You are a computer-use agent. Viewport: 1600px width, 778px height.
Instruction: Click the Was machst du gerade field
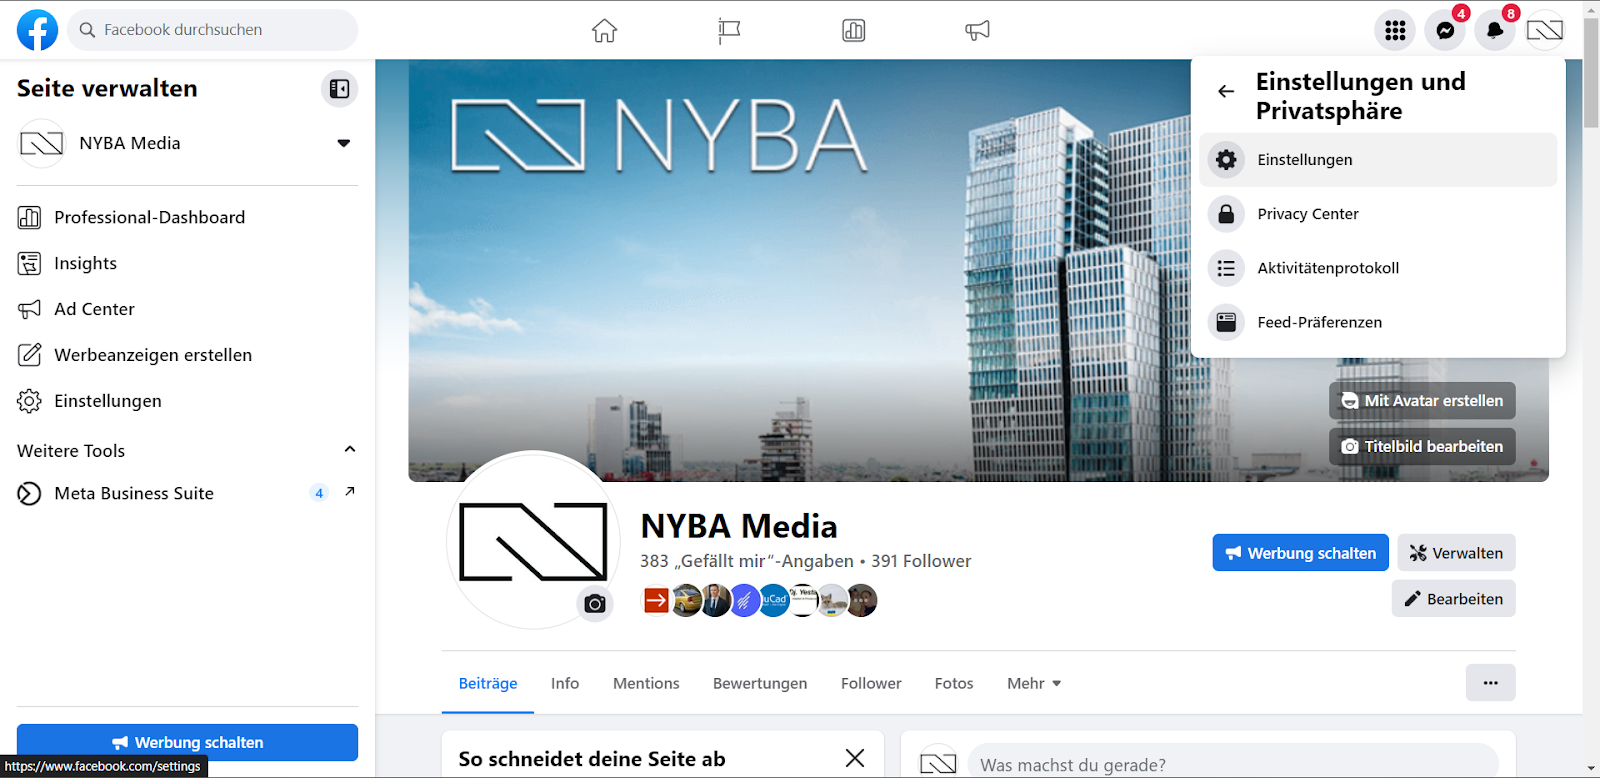point(1233,764)
